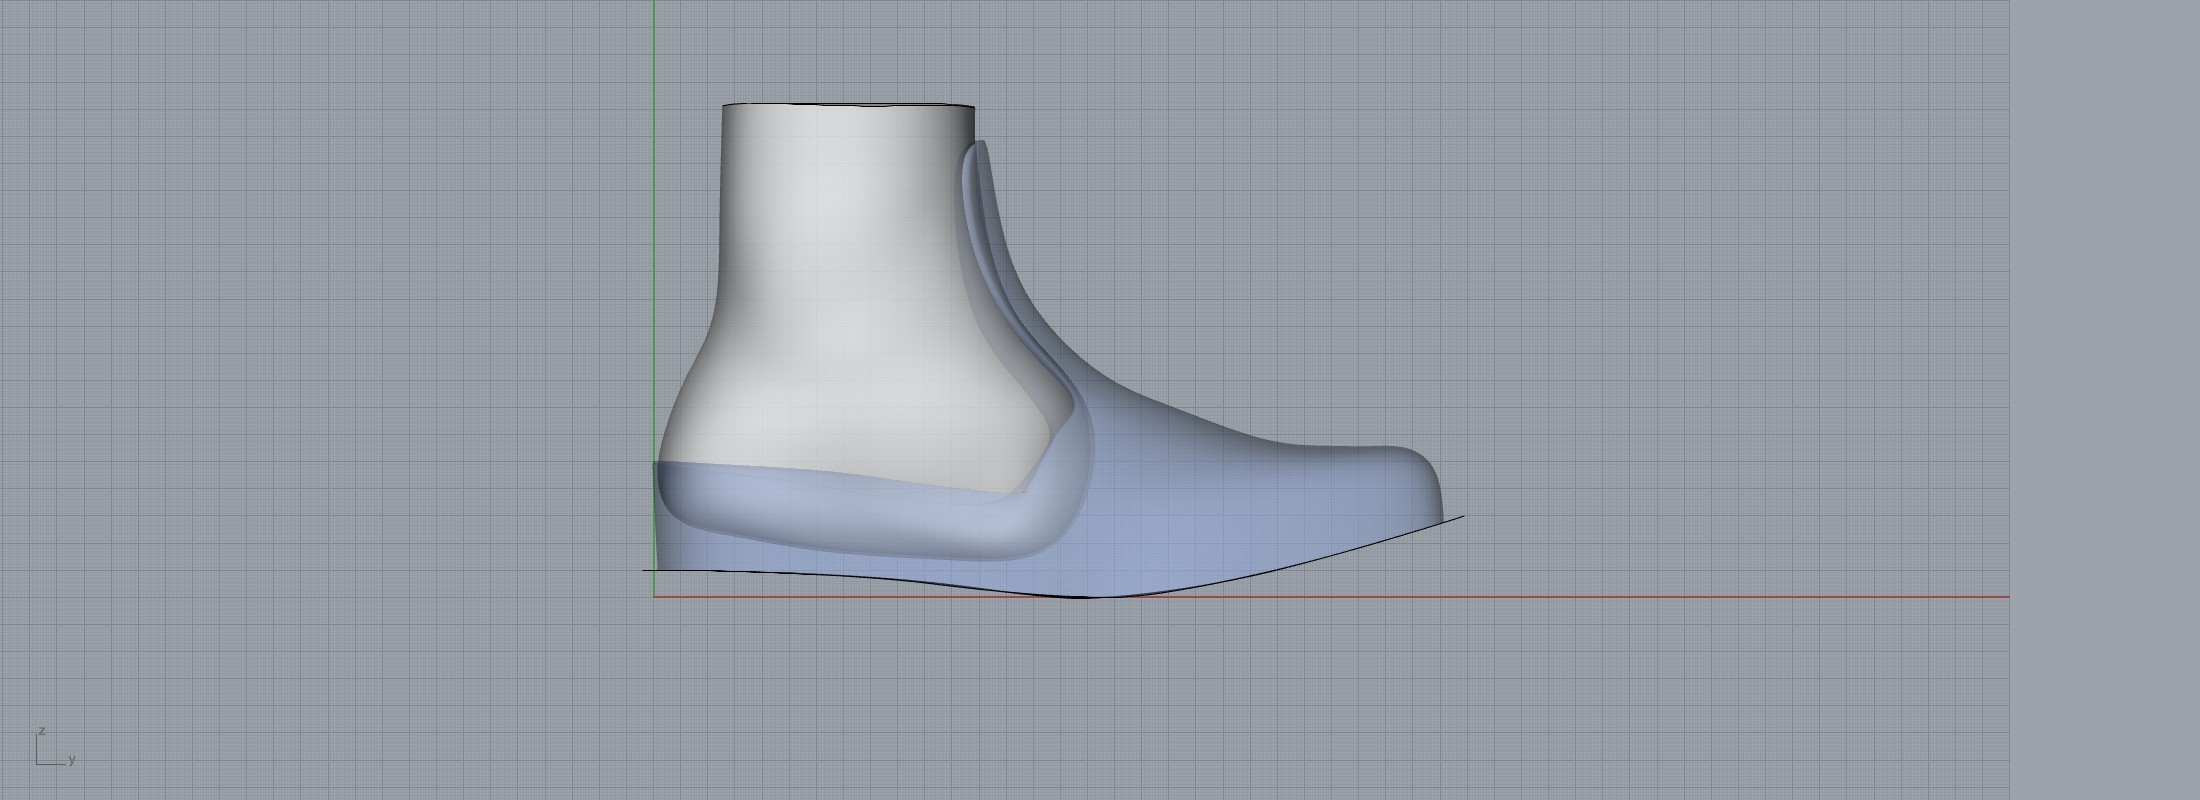Select the green vertical axis line
The image size is (2200, 800).
click(x=654, y=250)
